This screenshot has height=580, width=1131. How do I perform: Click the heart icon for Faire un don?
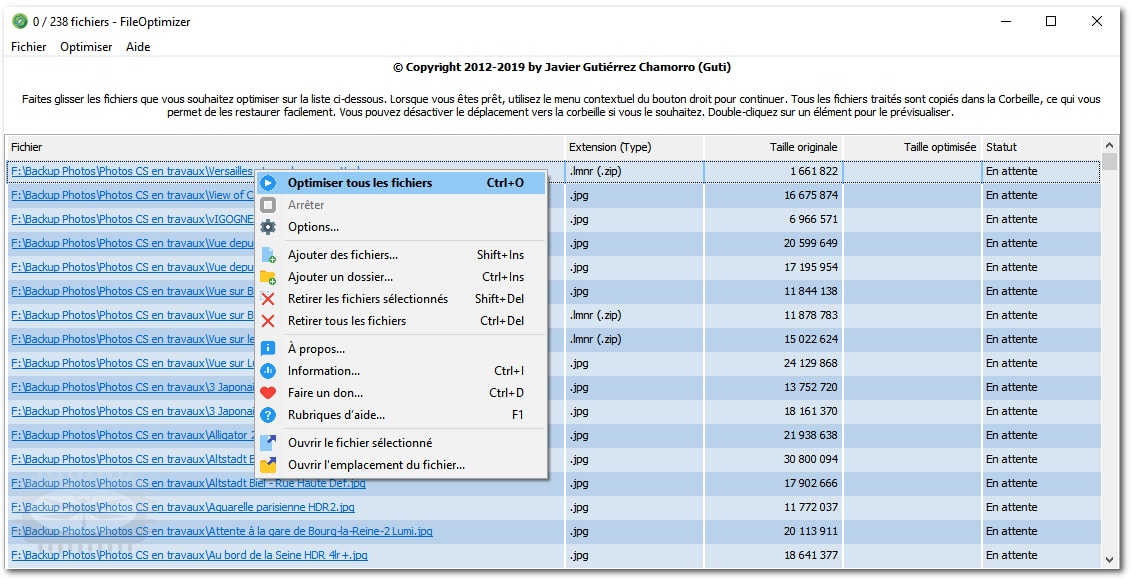tap(268, 393)
